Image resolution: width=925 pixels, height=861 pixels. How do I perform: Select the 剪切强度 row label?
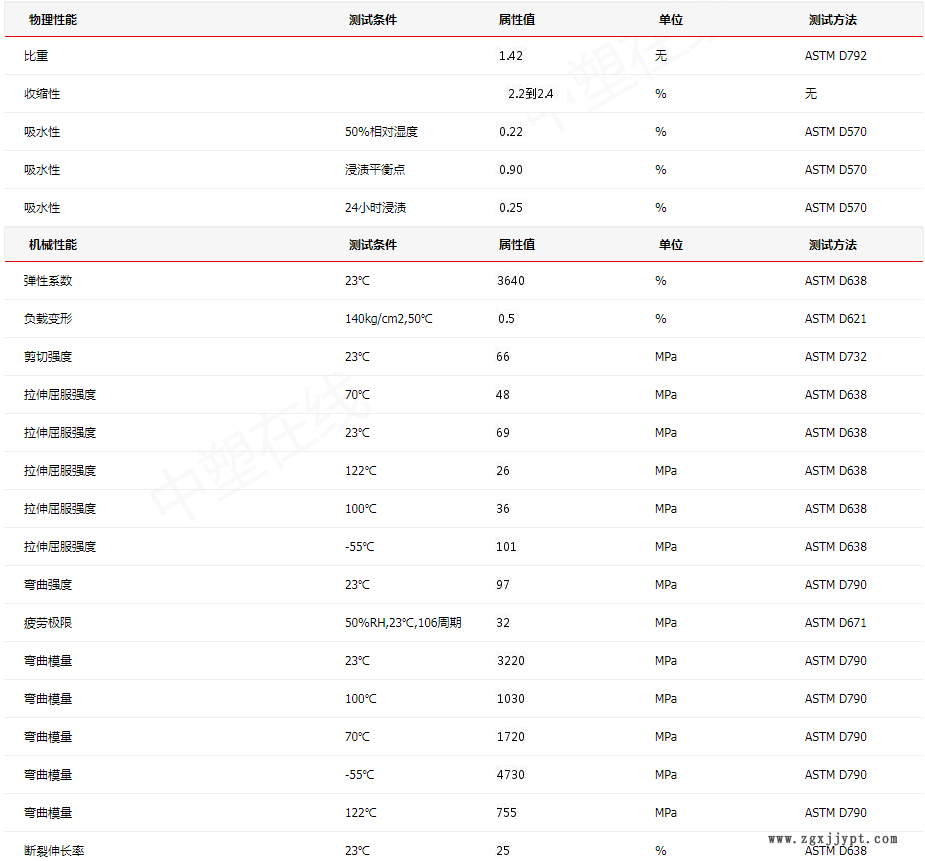click(48, 357)
